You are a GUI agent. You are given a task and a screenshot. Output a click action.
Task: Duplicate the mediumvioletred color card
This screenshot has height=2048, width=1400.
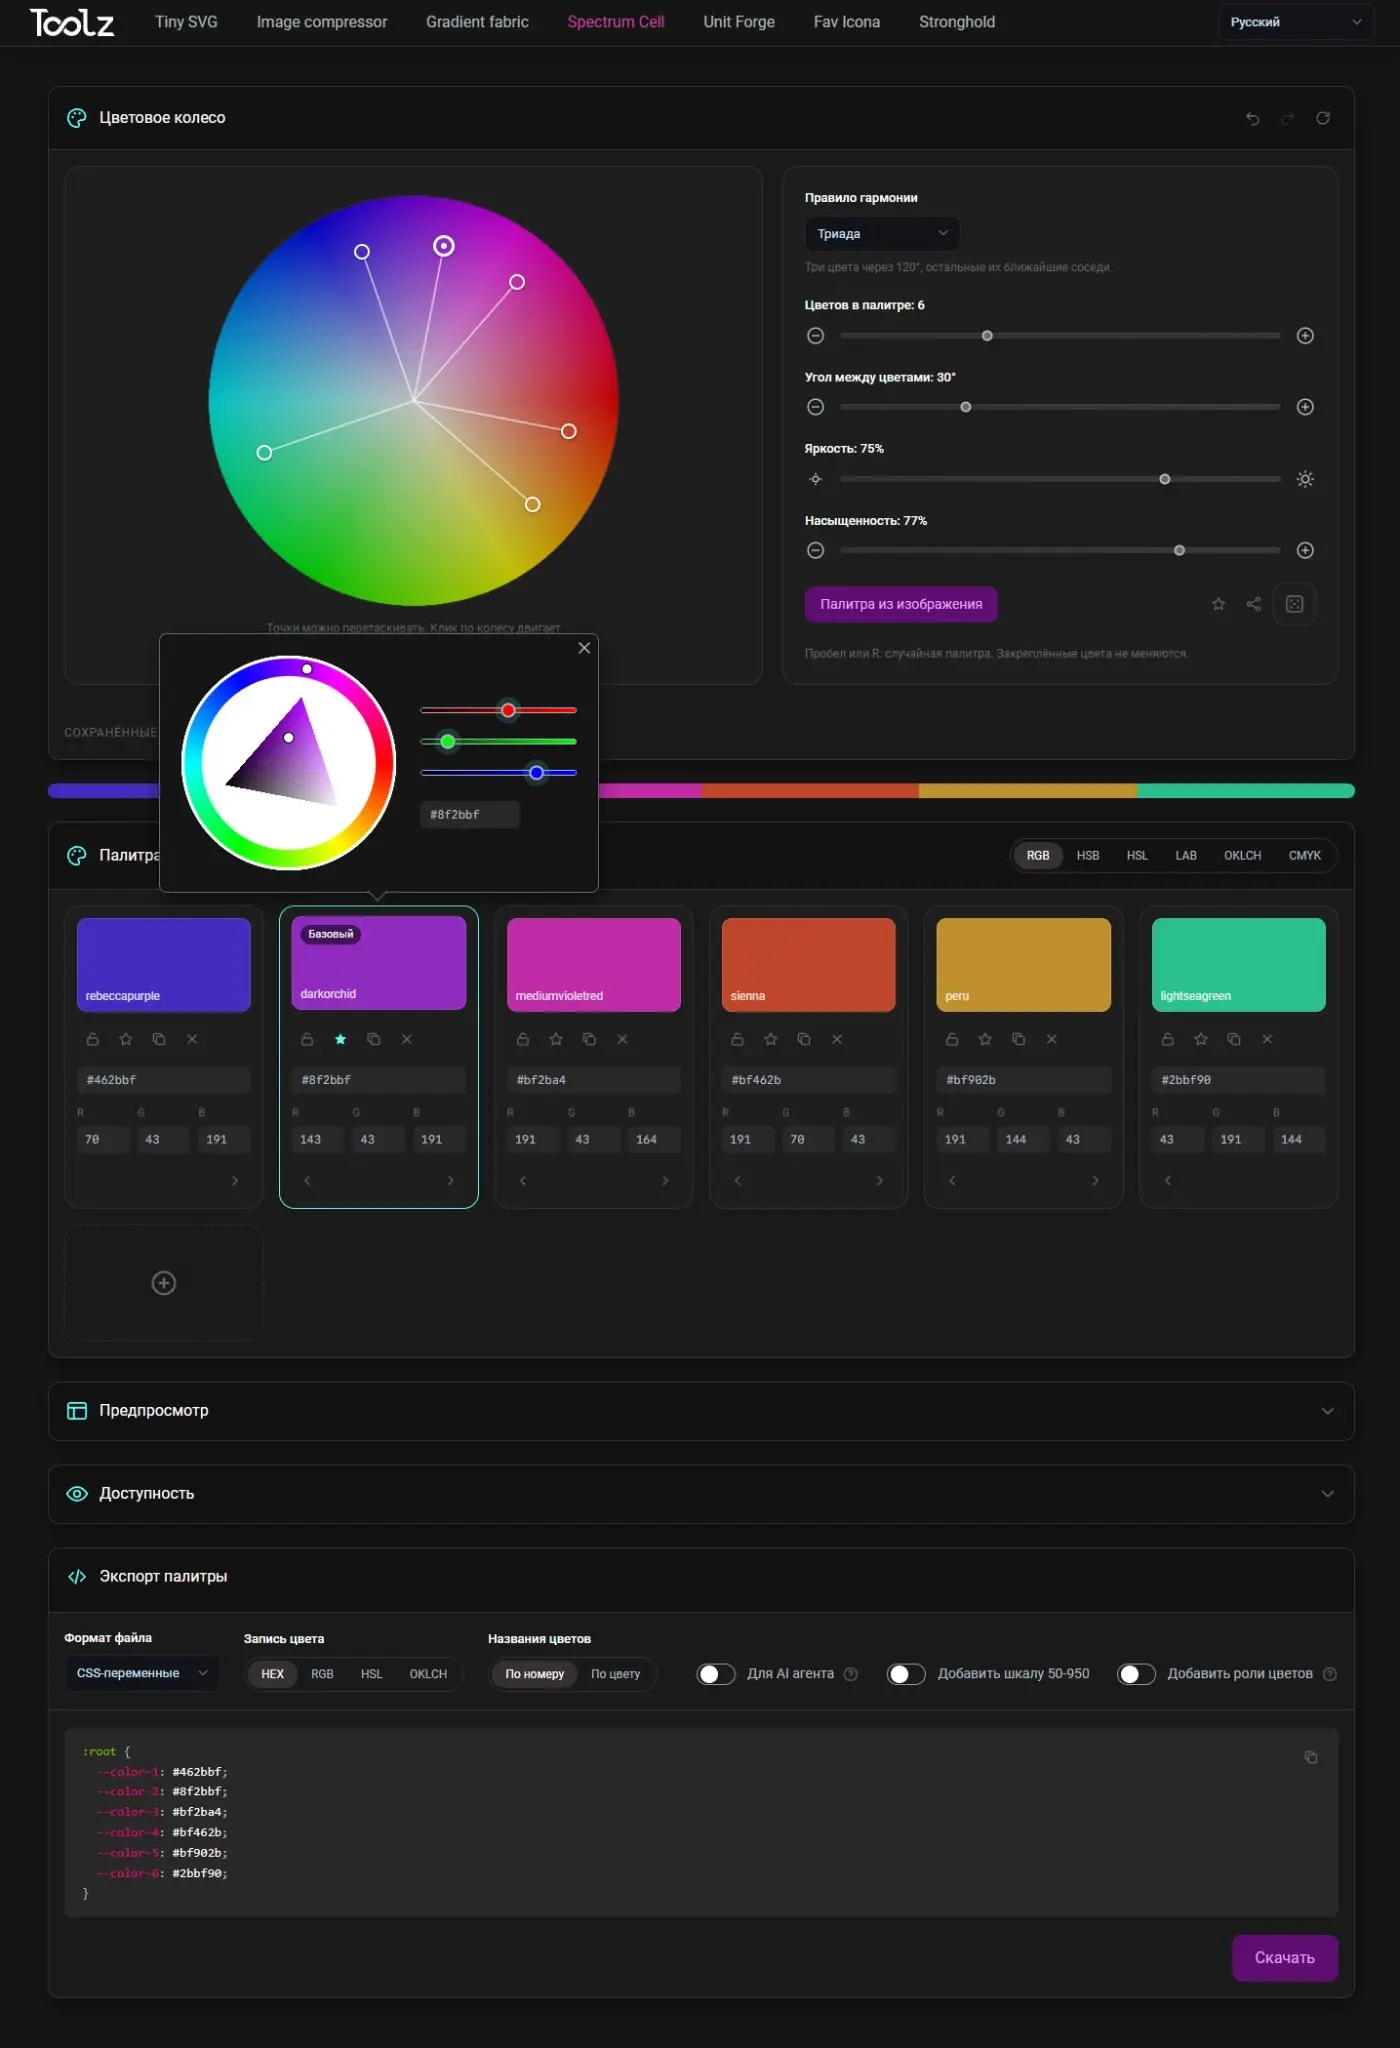pos(589,1039)
